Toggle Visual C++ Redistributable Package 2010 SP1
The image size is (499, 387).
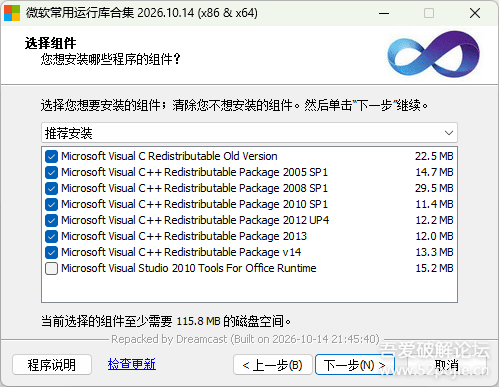point(51,204)
